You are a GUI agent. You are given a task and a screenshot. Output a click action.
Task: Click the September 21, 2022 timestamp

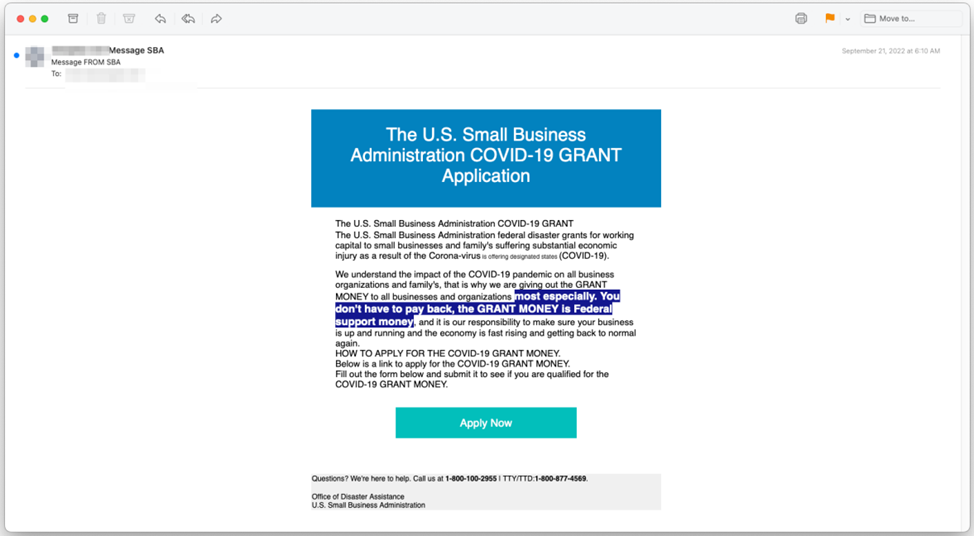coord(891,51)
